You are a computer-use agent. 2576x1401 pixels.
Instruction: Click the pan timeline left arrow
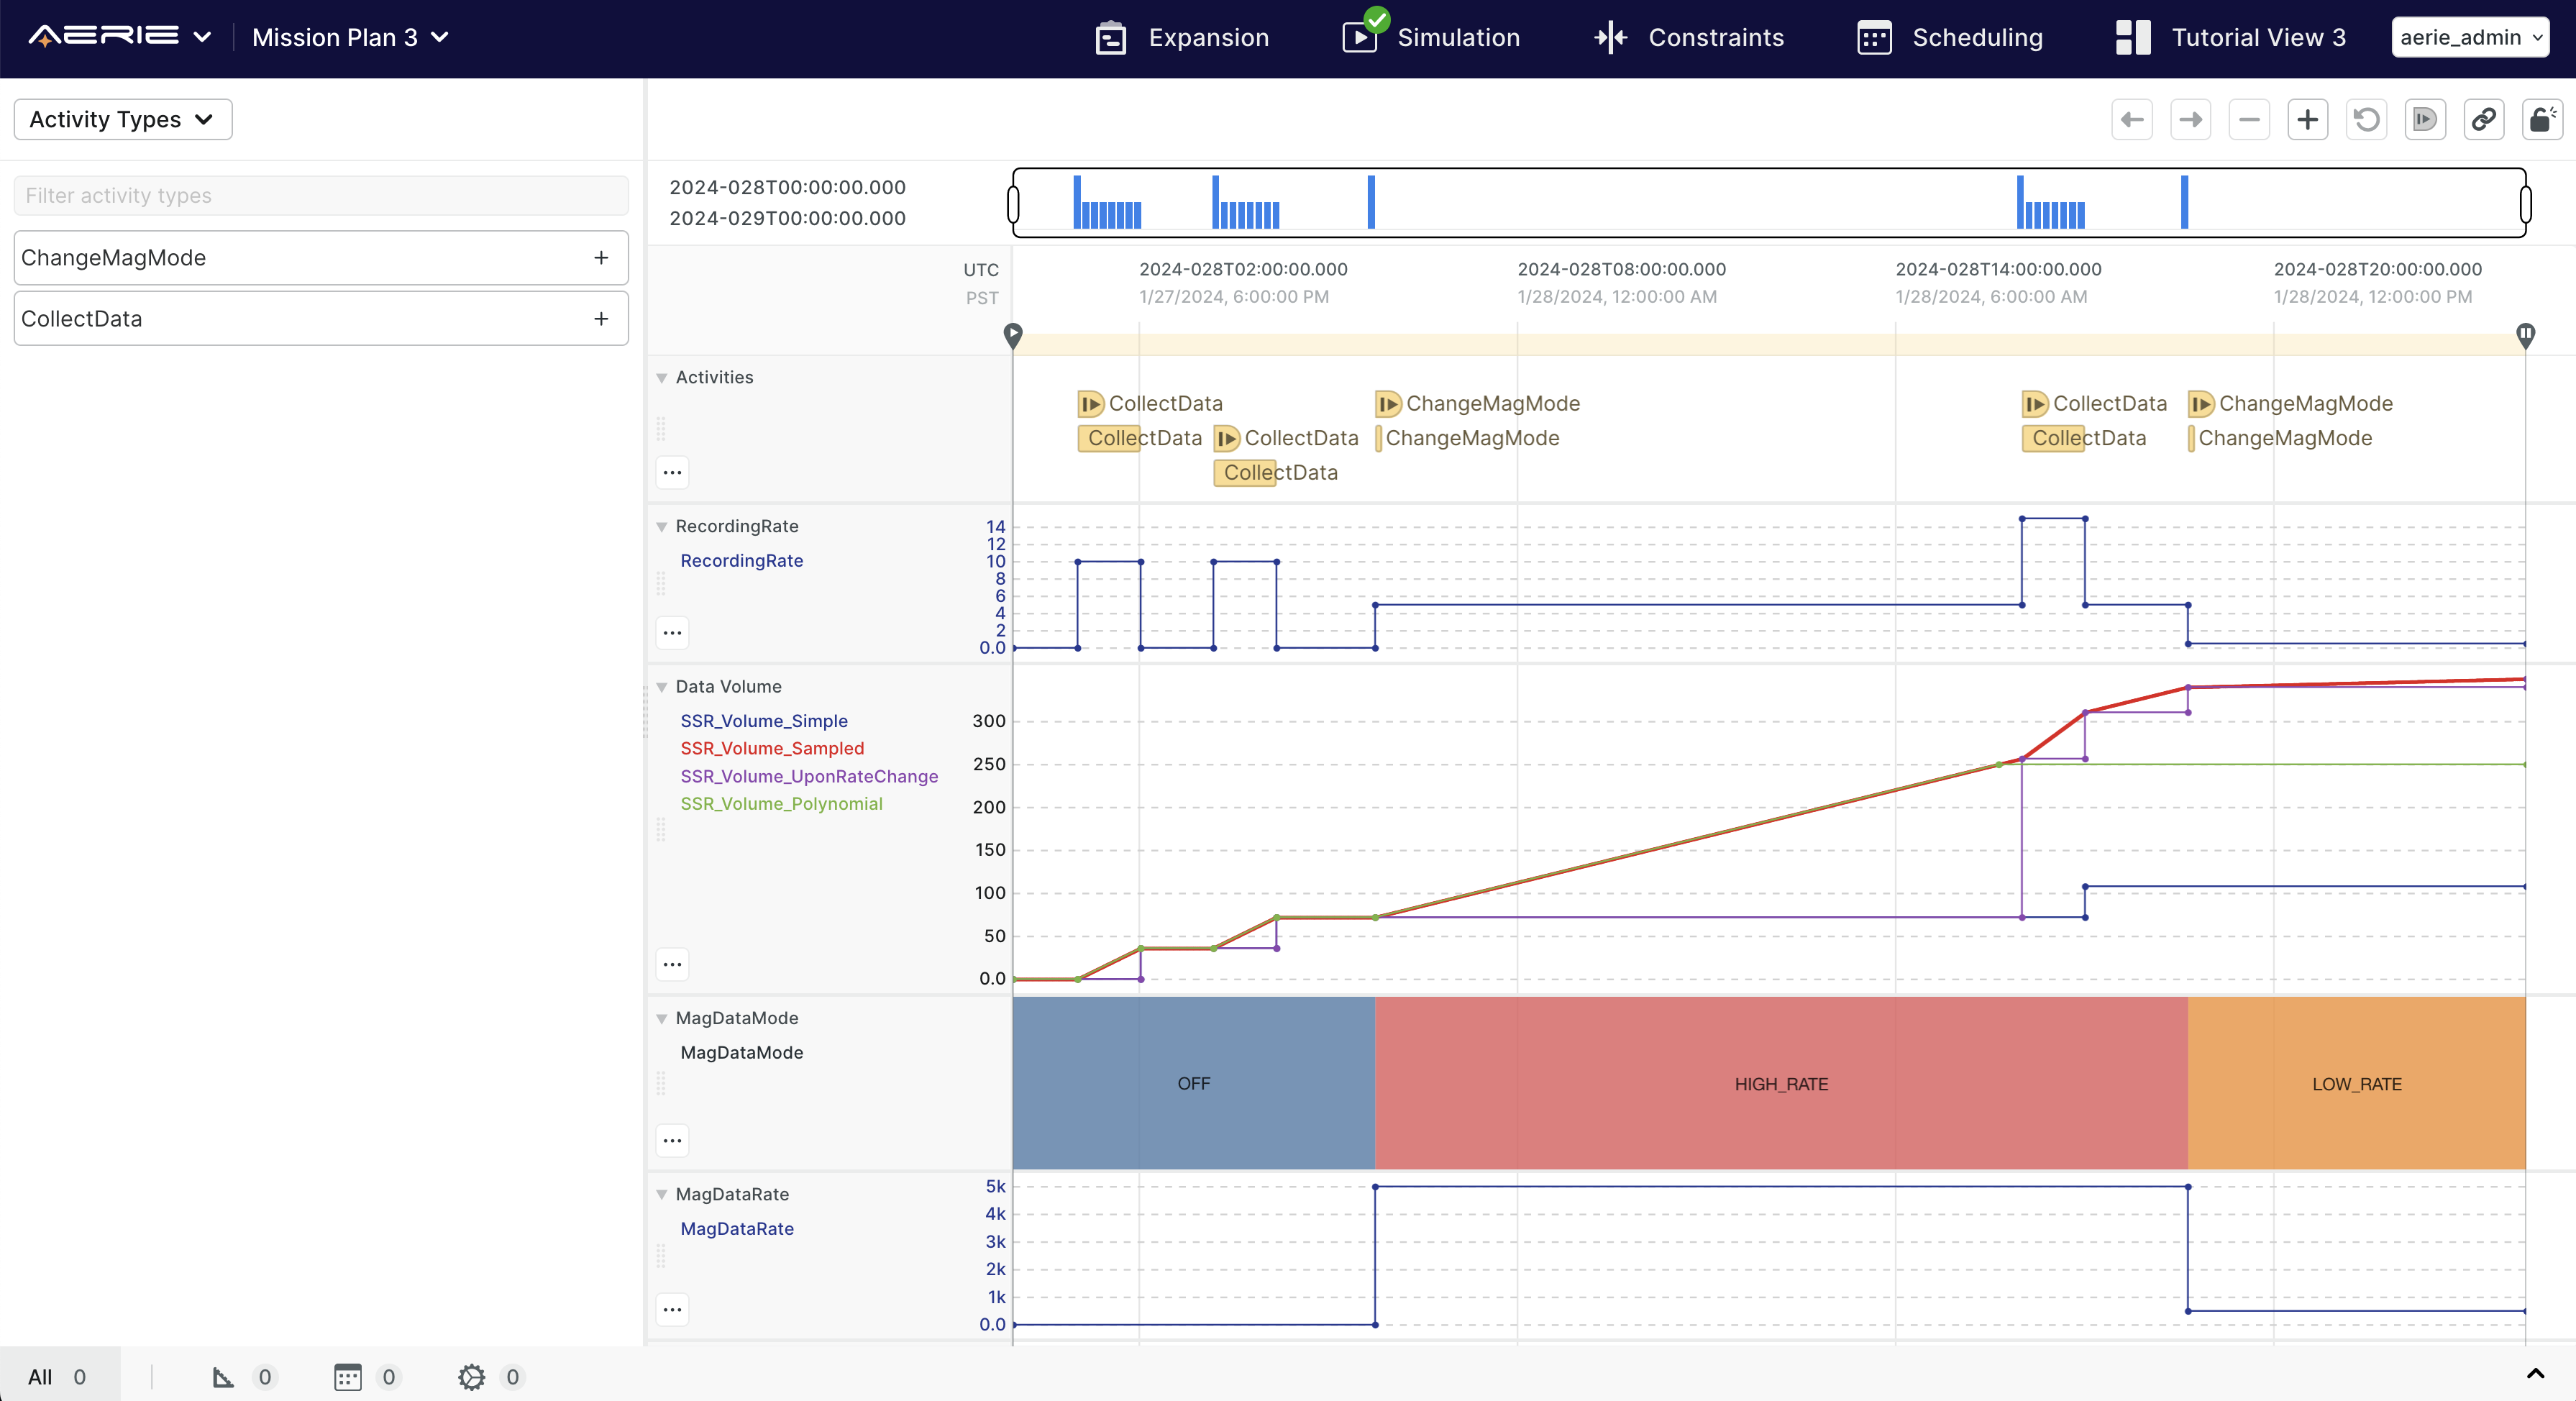[x=2131, y=120]
